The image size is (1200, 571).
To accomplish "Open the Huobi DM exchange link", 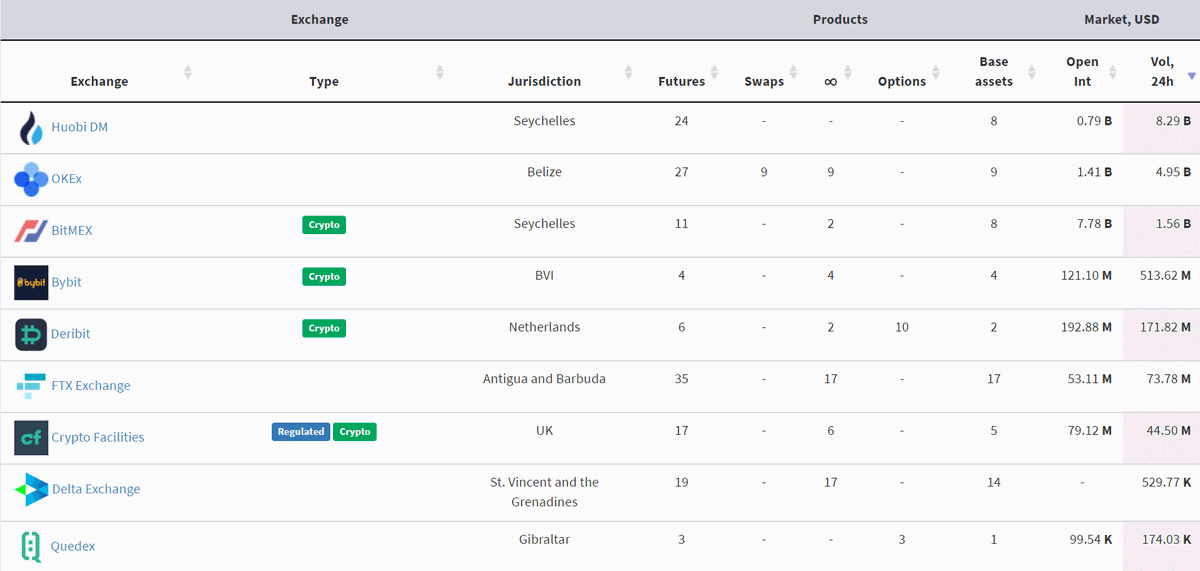I will [x=79, y=128].
